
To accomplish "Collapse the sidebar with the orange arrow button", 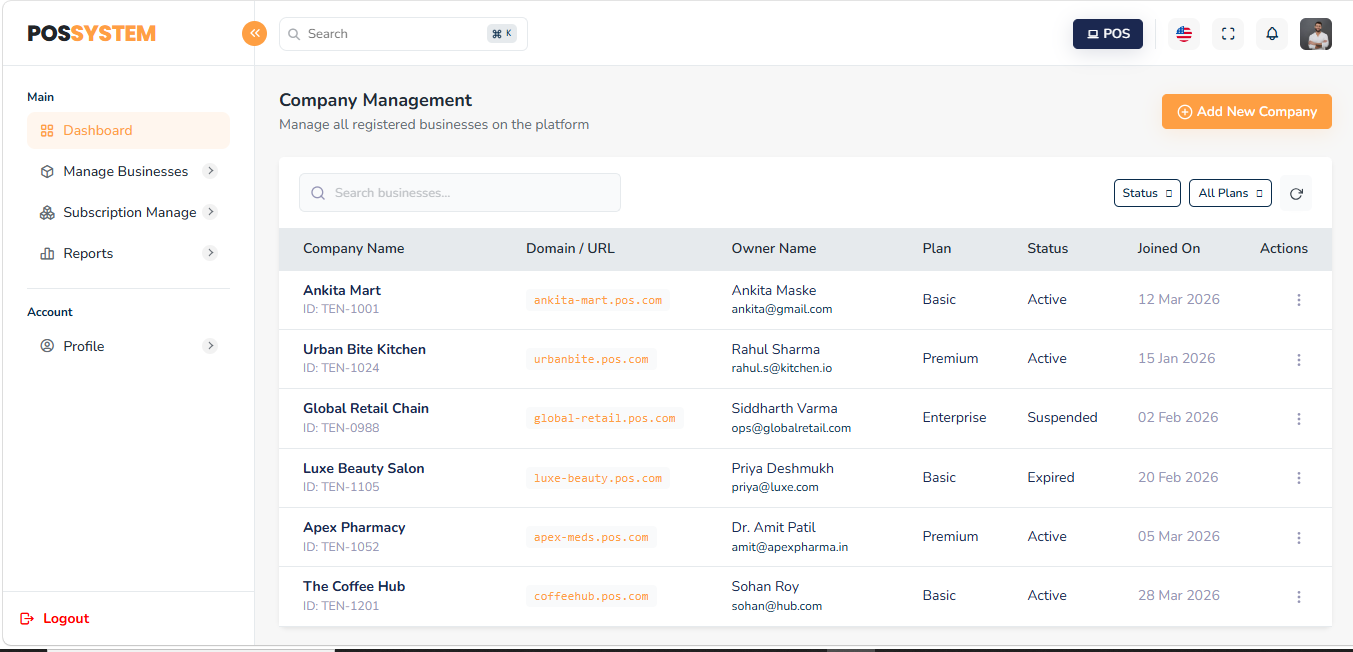I will (254, 34).
